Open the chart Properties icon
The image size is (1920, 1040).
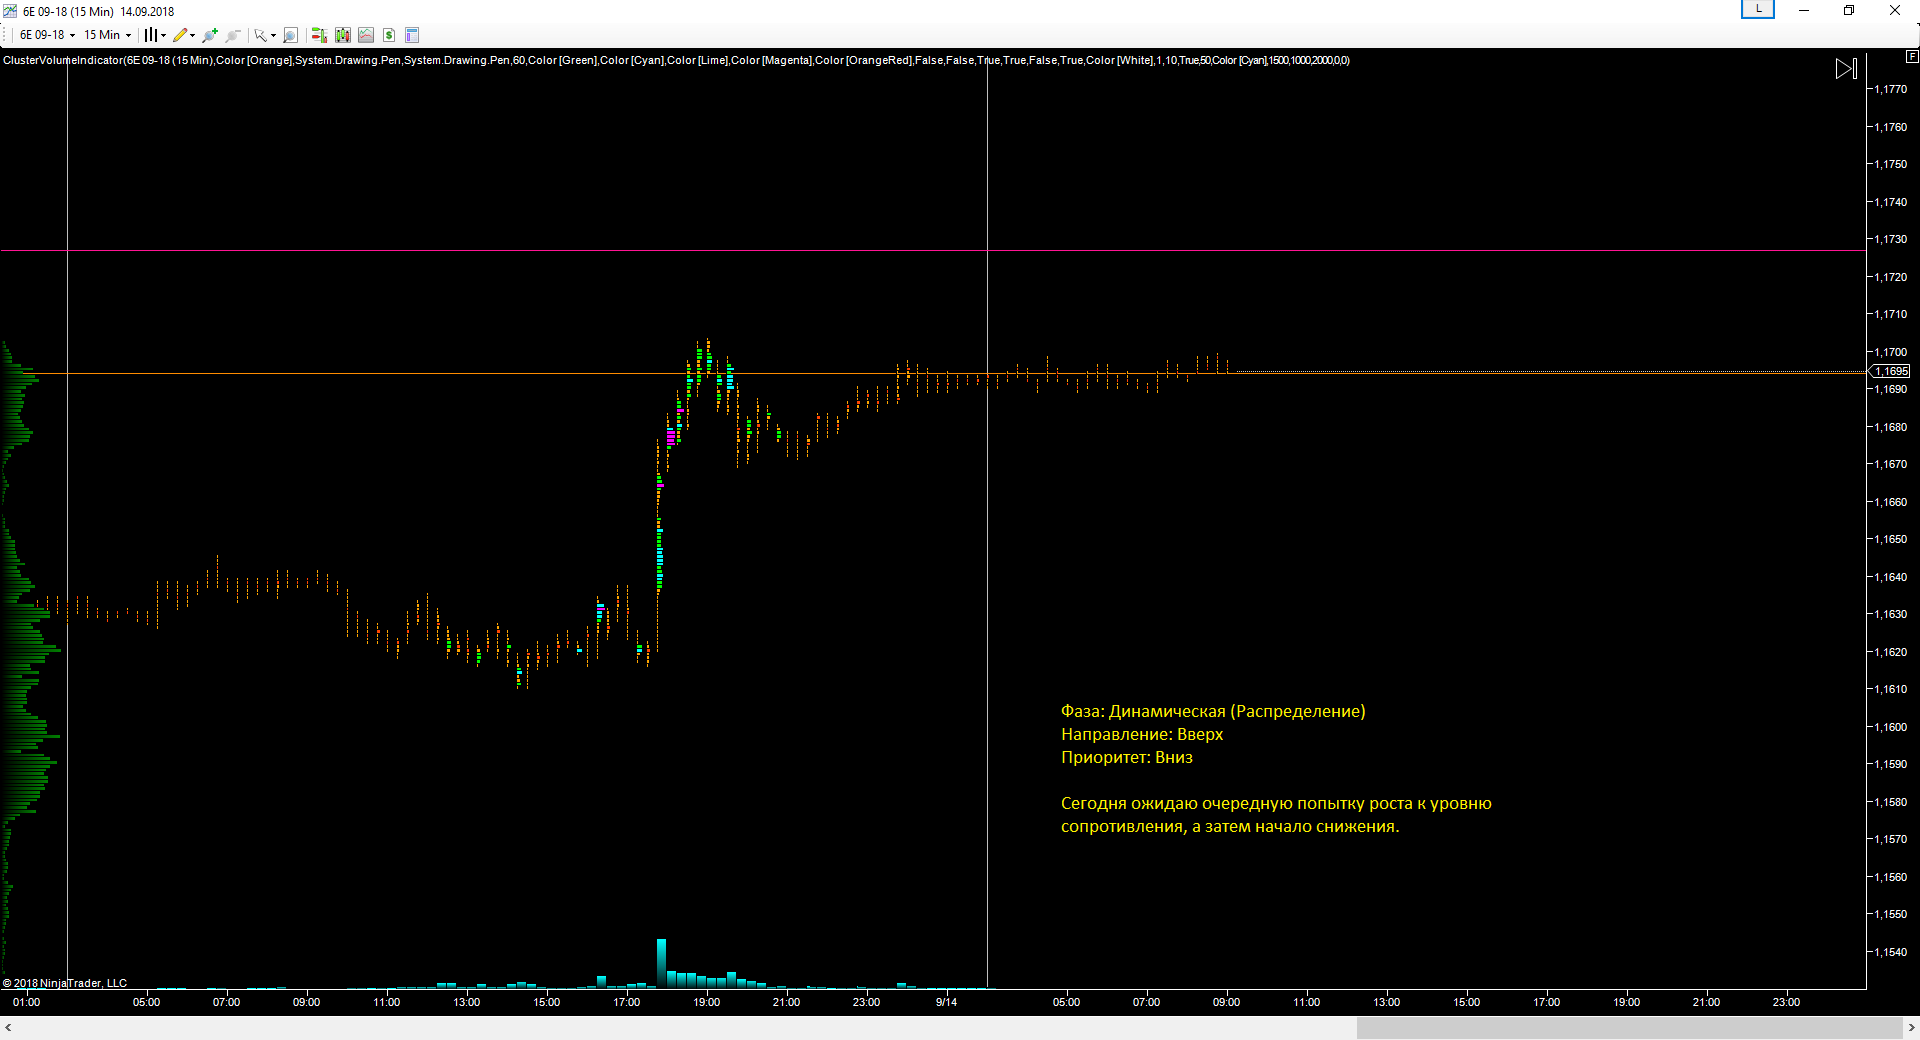pyautogui.click(x=412, y=35)
